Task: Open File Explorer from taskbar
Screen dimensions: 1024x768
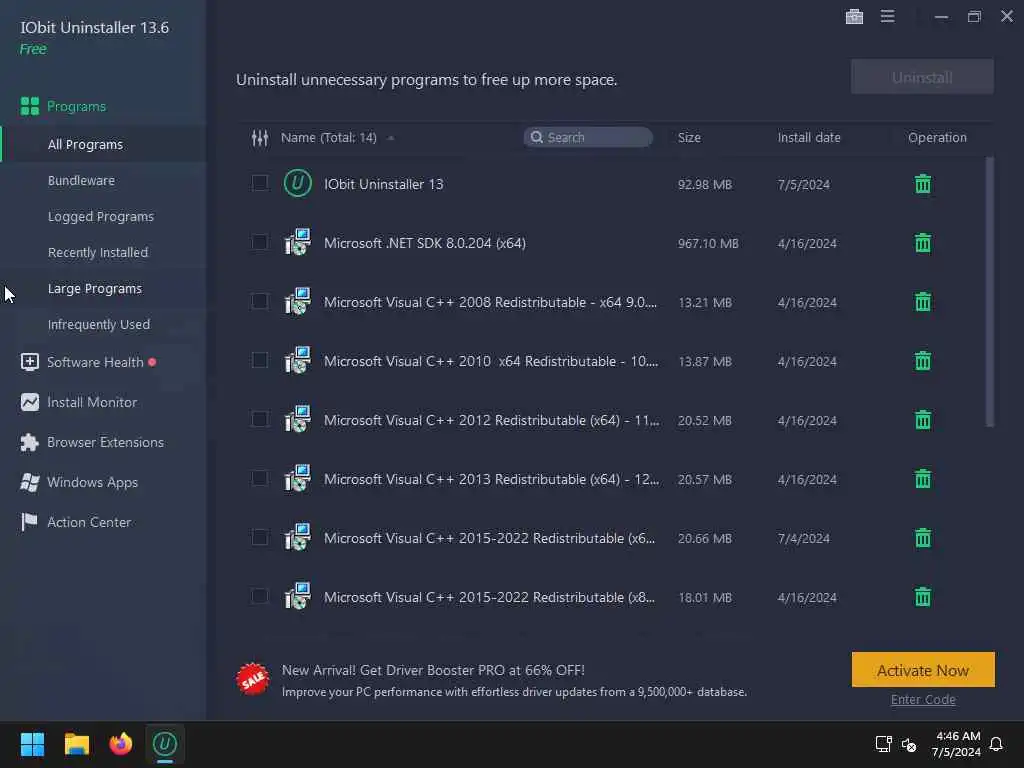Action: click(x=76, y=744)
